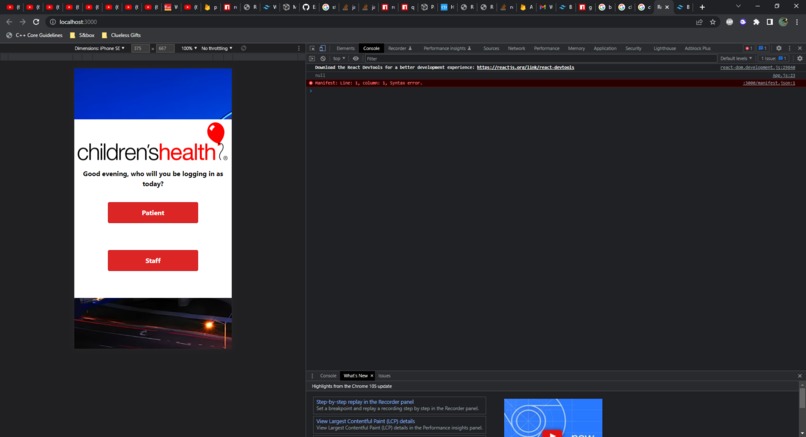Open the manifest.json source link
Screen dimensions: 806x437
pyautogui.click(x=769, y=83)
